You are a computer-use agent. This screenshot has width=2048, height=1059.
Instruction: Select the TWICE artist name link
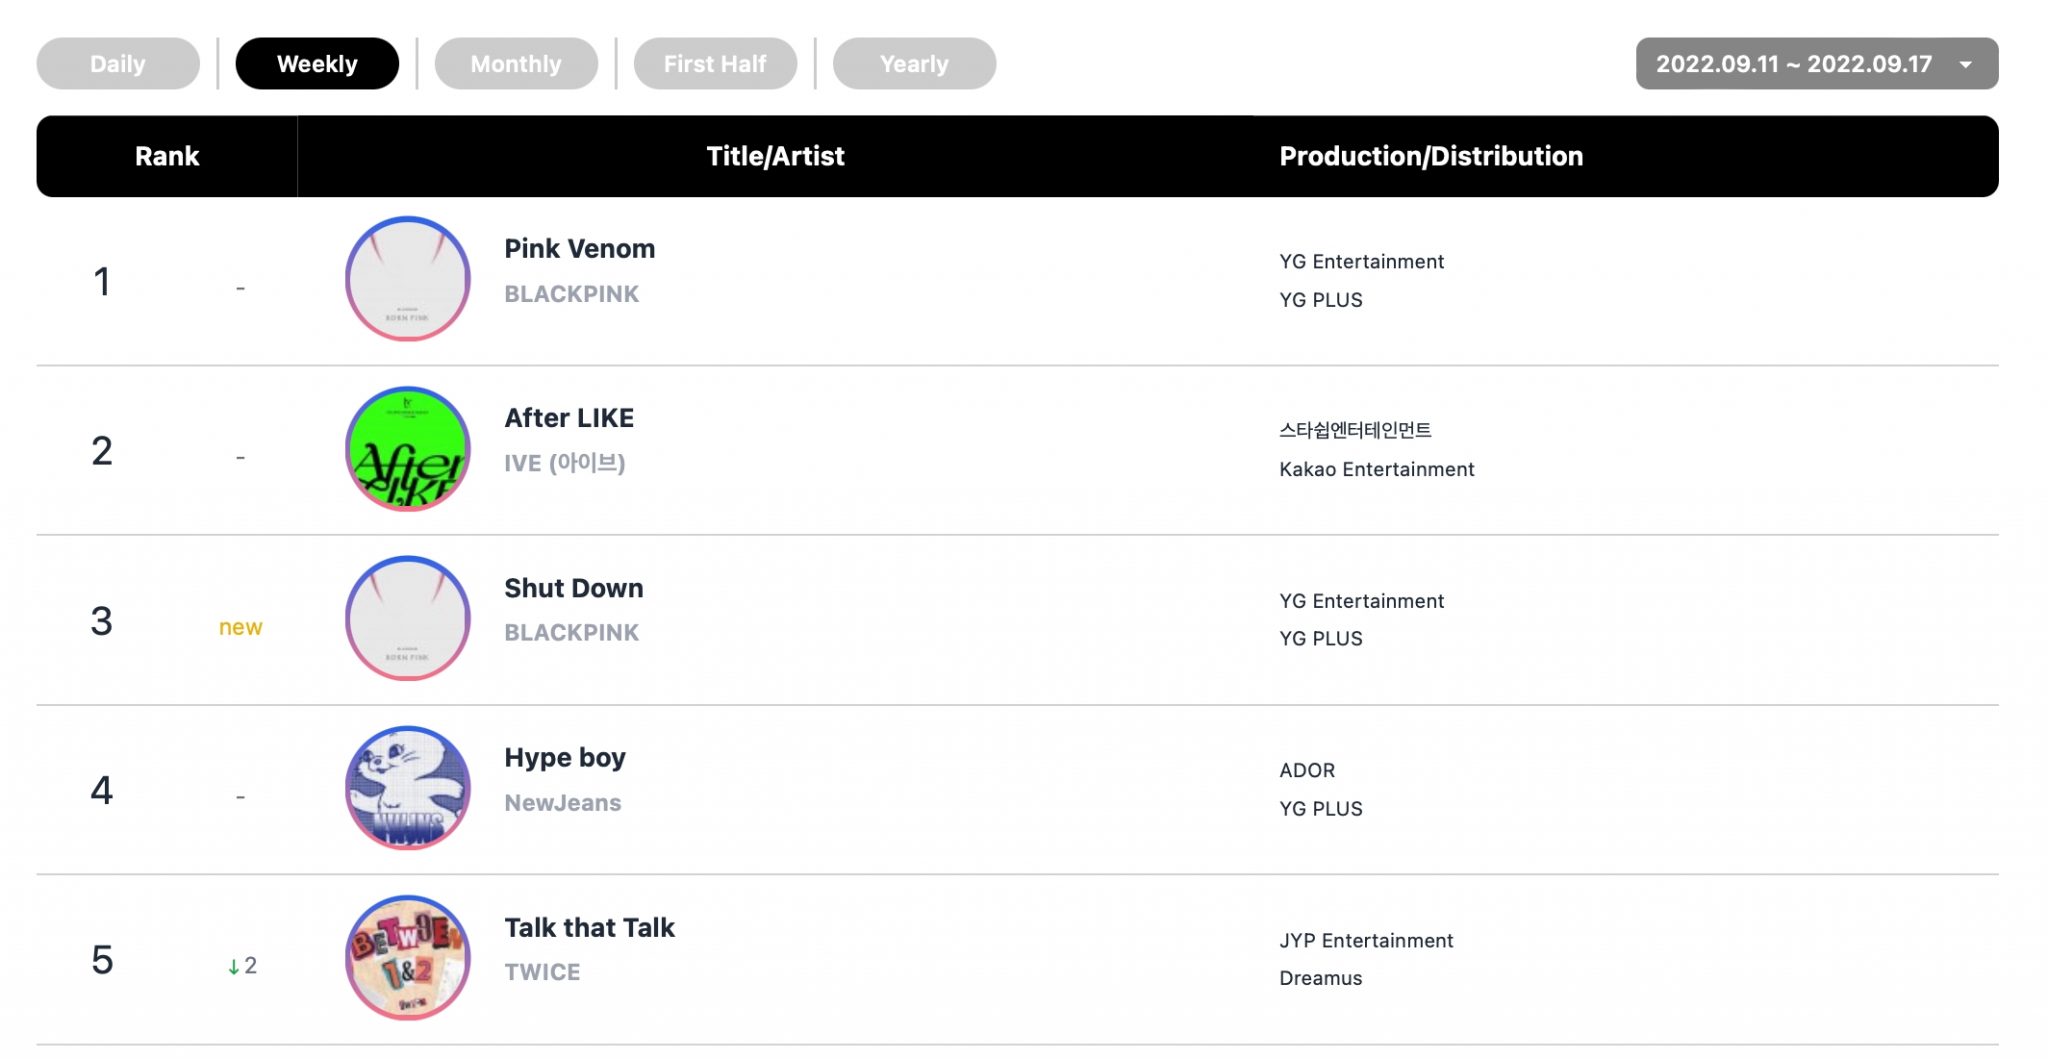(541, 971)
